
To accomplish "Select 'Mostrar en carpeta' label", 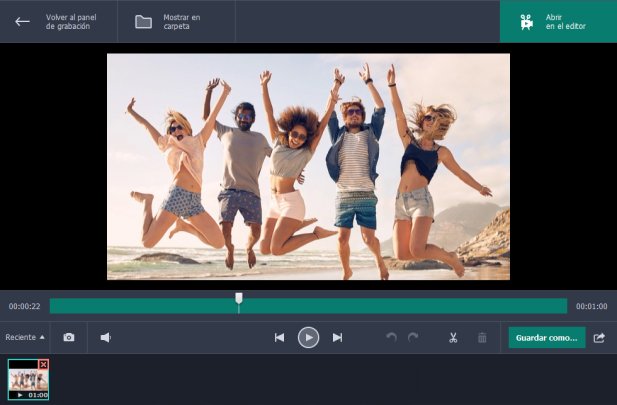I will [181, 22].
